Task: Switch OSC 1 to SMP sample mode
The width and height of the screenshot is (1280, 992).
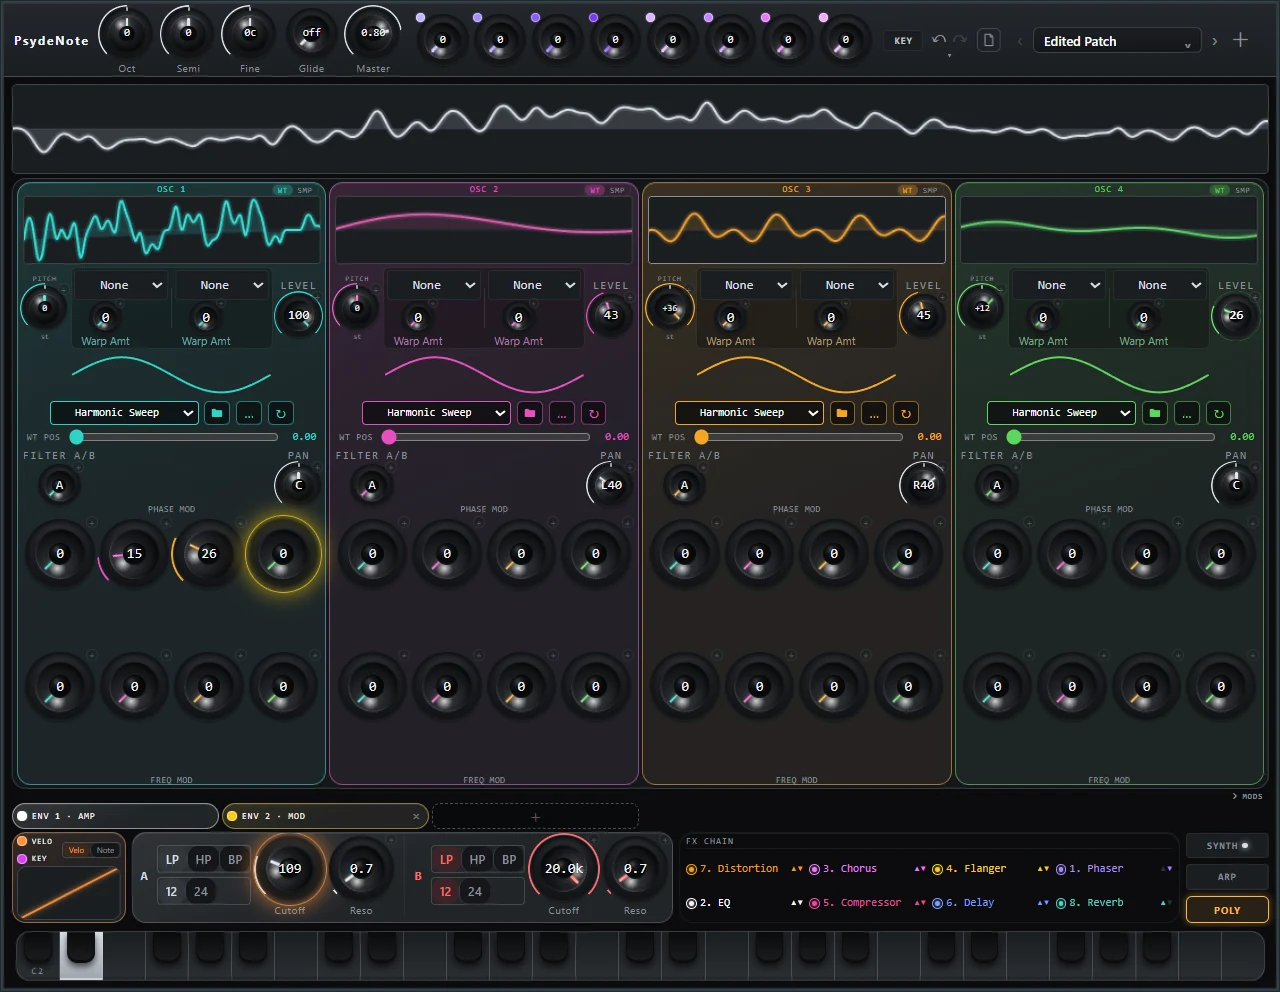Action: tap(305, 190)
